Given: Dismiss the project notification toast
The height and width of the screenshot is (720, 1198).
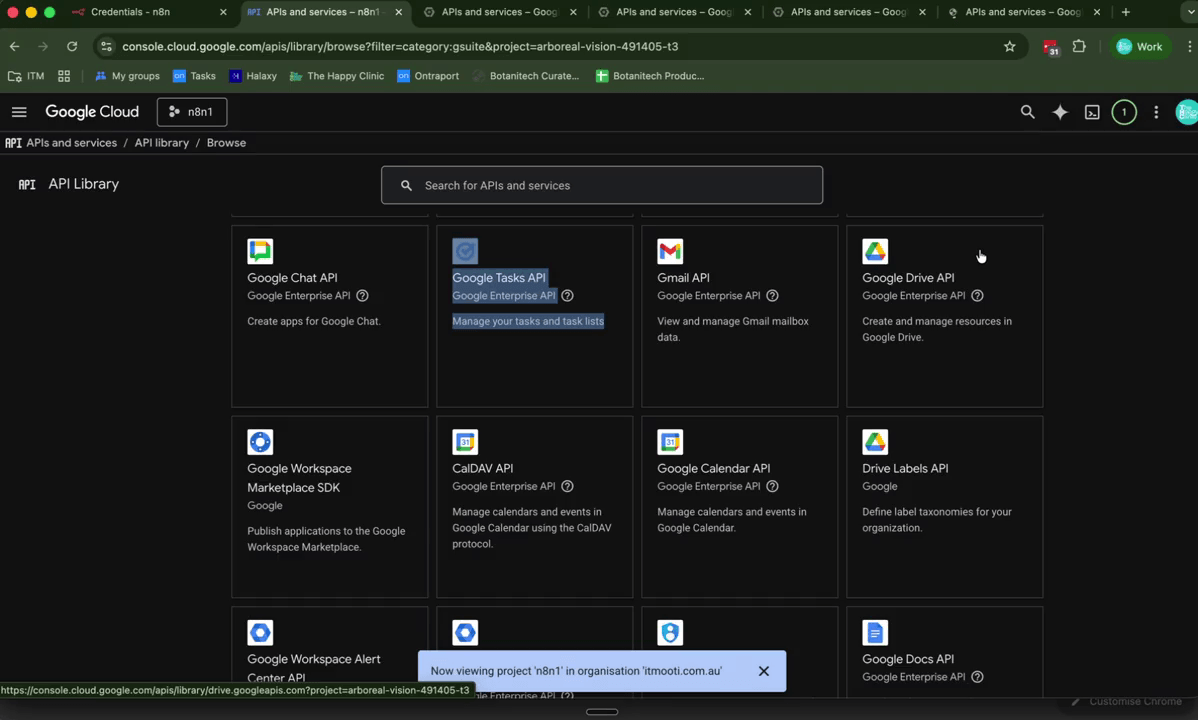Looking at the screenshot, I should [763, 671].
